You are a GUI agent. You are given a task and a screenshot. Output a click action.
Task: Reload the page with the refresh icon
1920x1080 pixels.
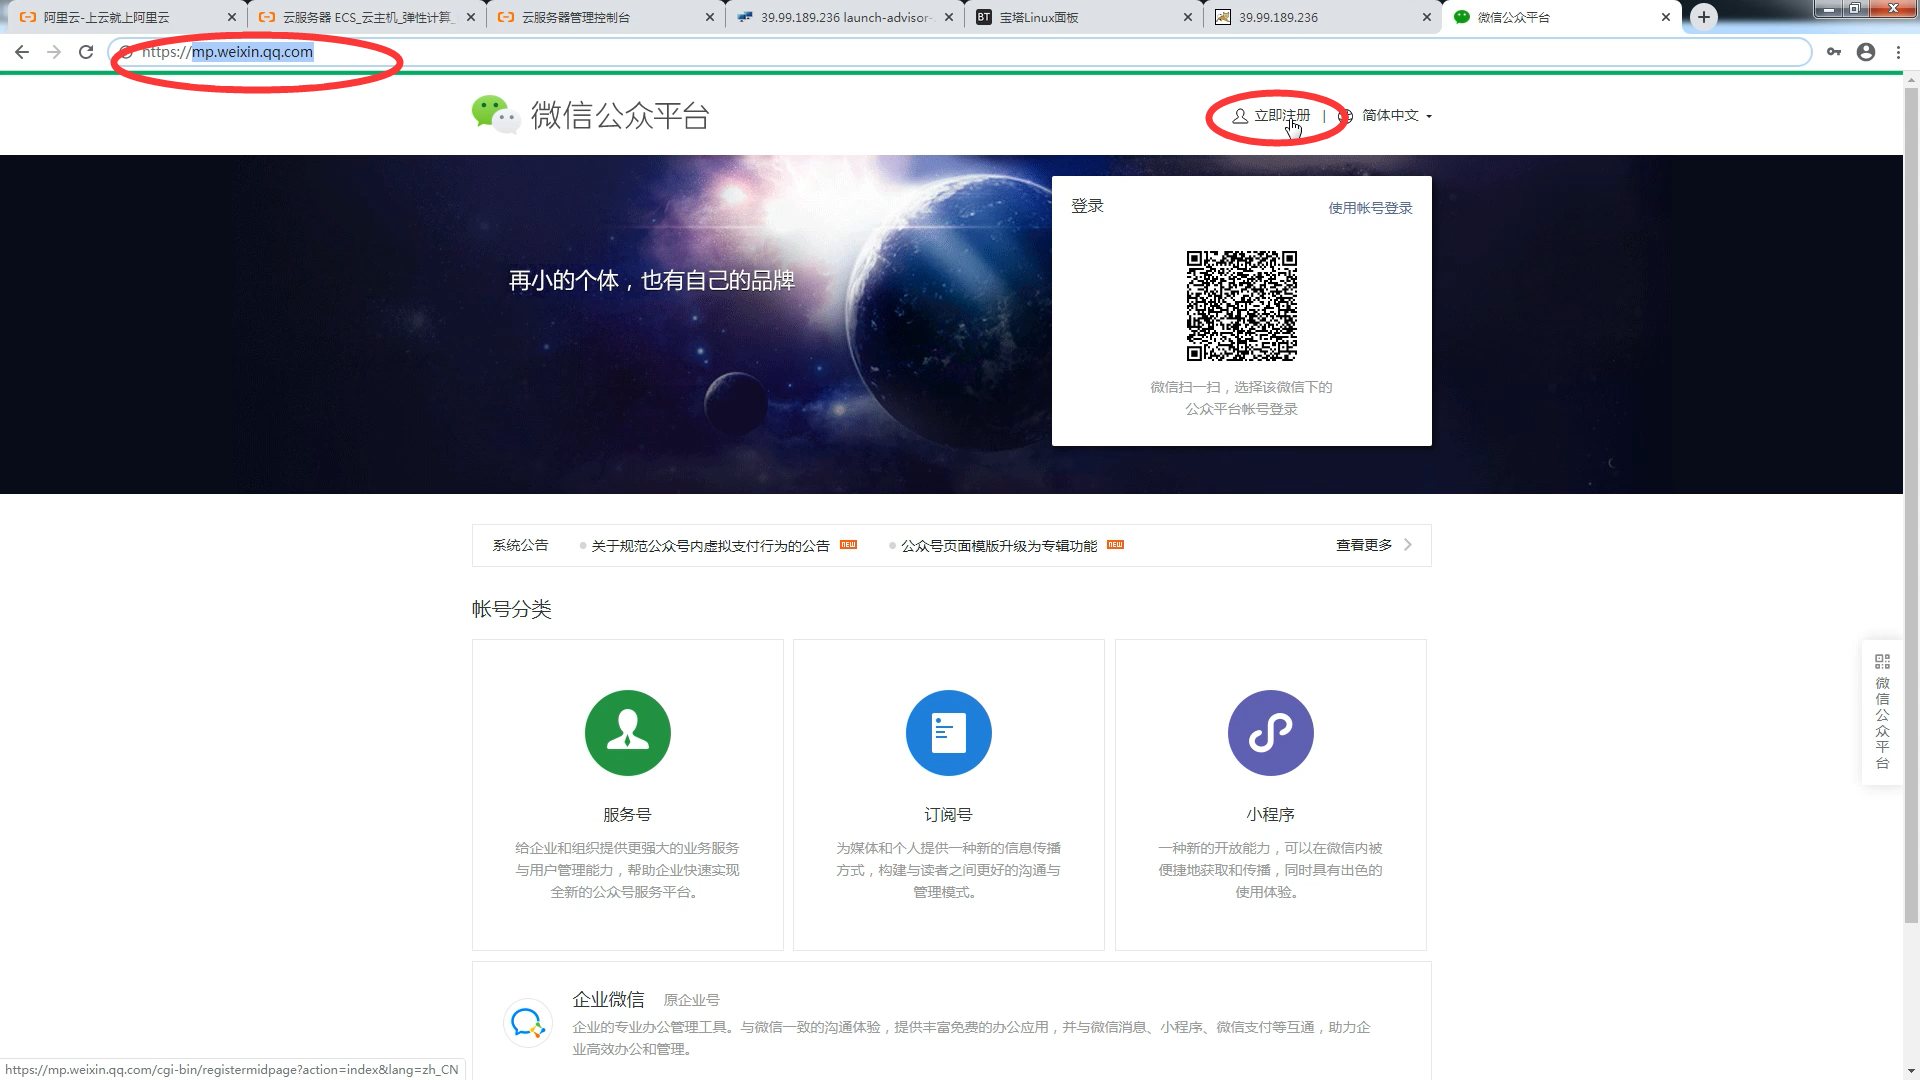point(86,52)
